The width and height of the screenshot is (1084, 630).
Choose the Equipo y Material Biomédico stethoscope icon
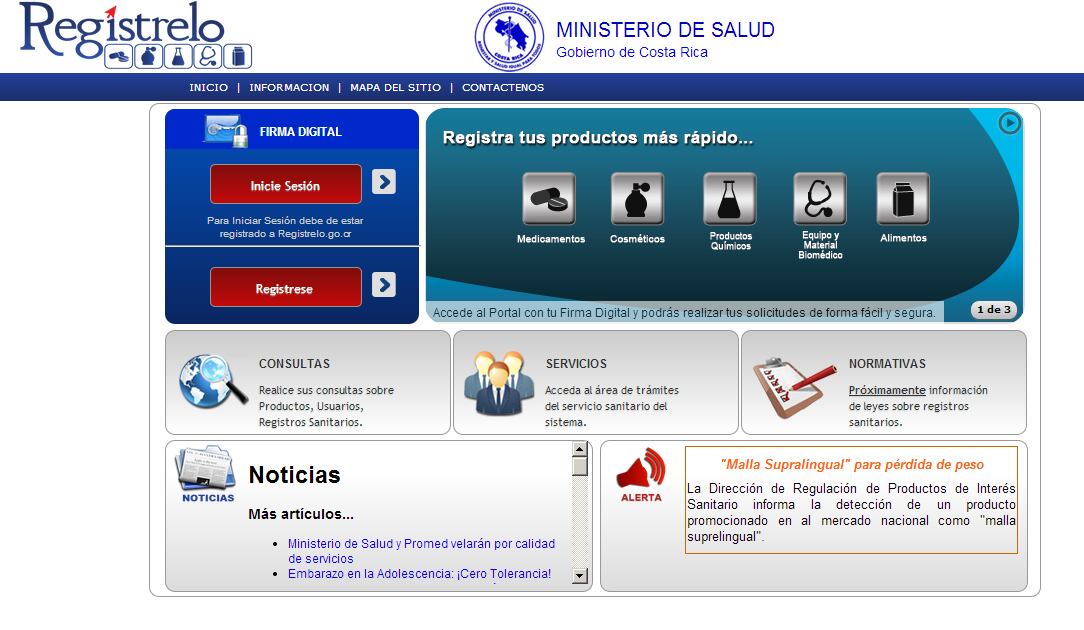point(820,199)
